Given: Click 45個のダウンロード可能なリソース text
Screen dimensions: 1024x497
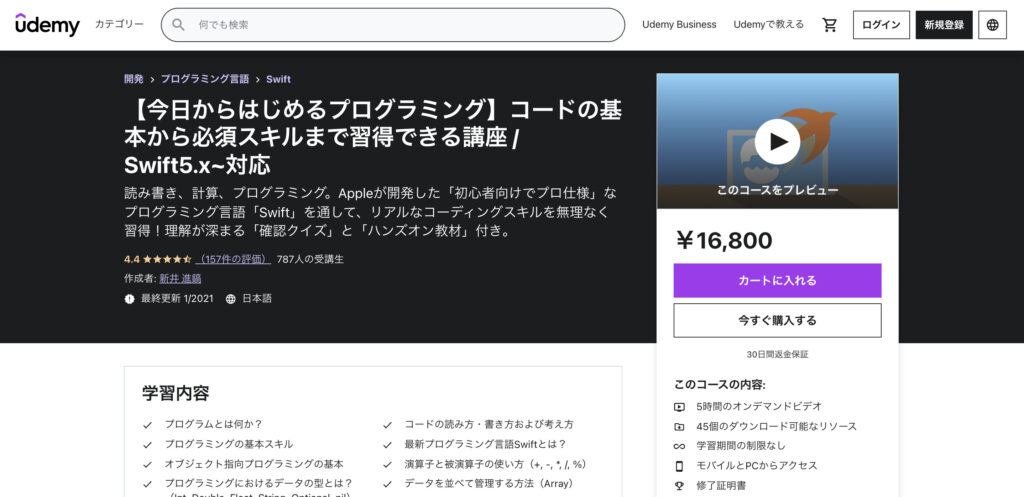Looking at the screenshot, I should pyautogui.click(x=776, y=426).
